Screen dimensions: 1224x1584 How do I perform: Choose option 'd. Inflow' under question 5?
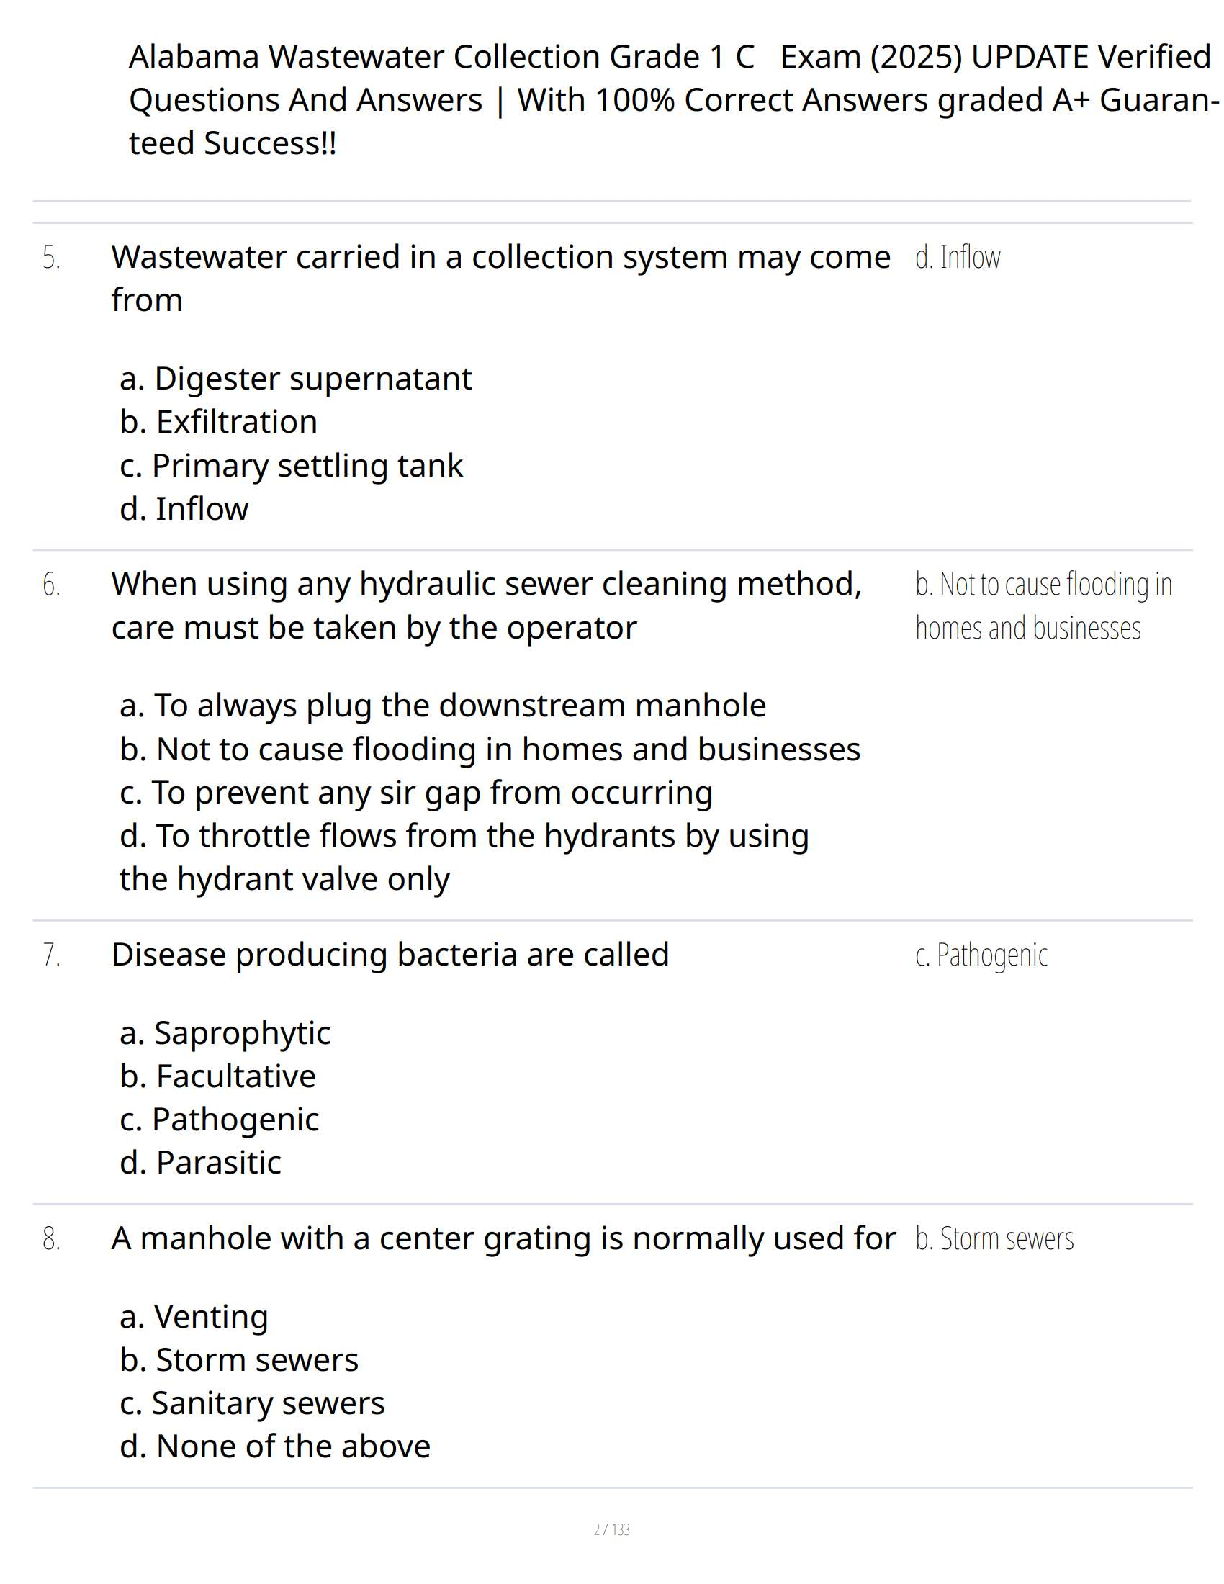184,509
